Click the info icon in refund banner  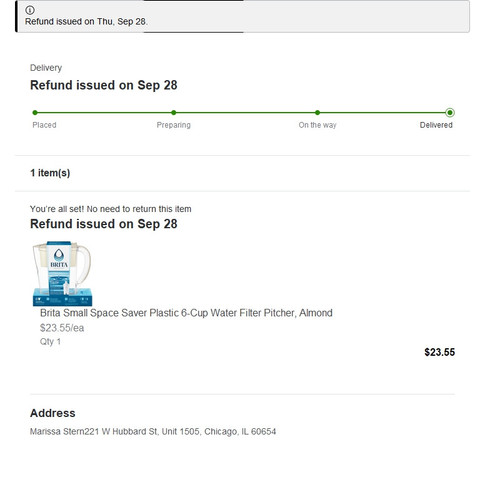click(x=30, y=10)
